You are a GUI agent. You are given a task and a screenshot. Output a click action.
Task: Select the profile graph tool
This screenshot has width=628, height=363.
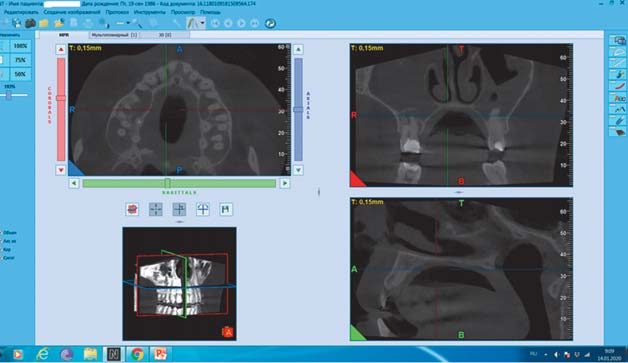point(617,109)
